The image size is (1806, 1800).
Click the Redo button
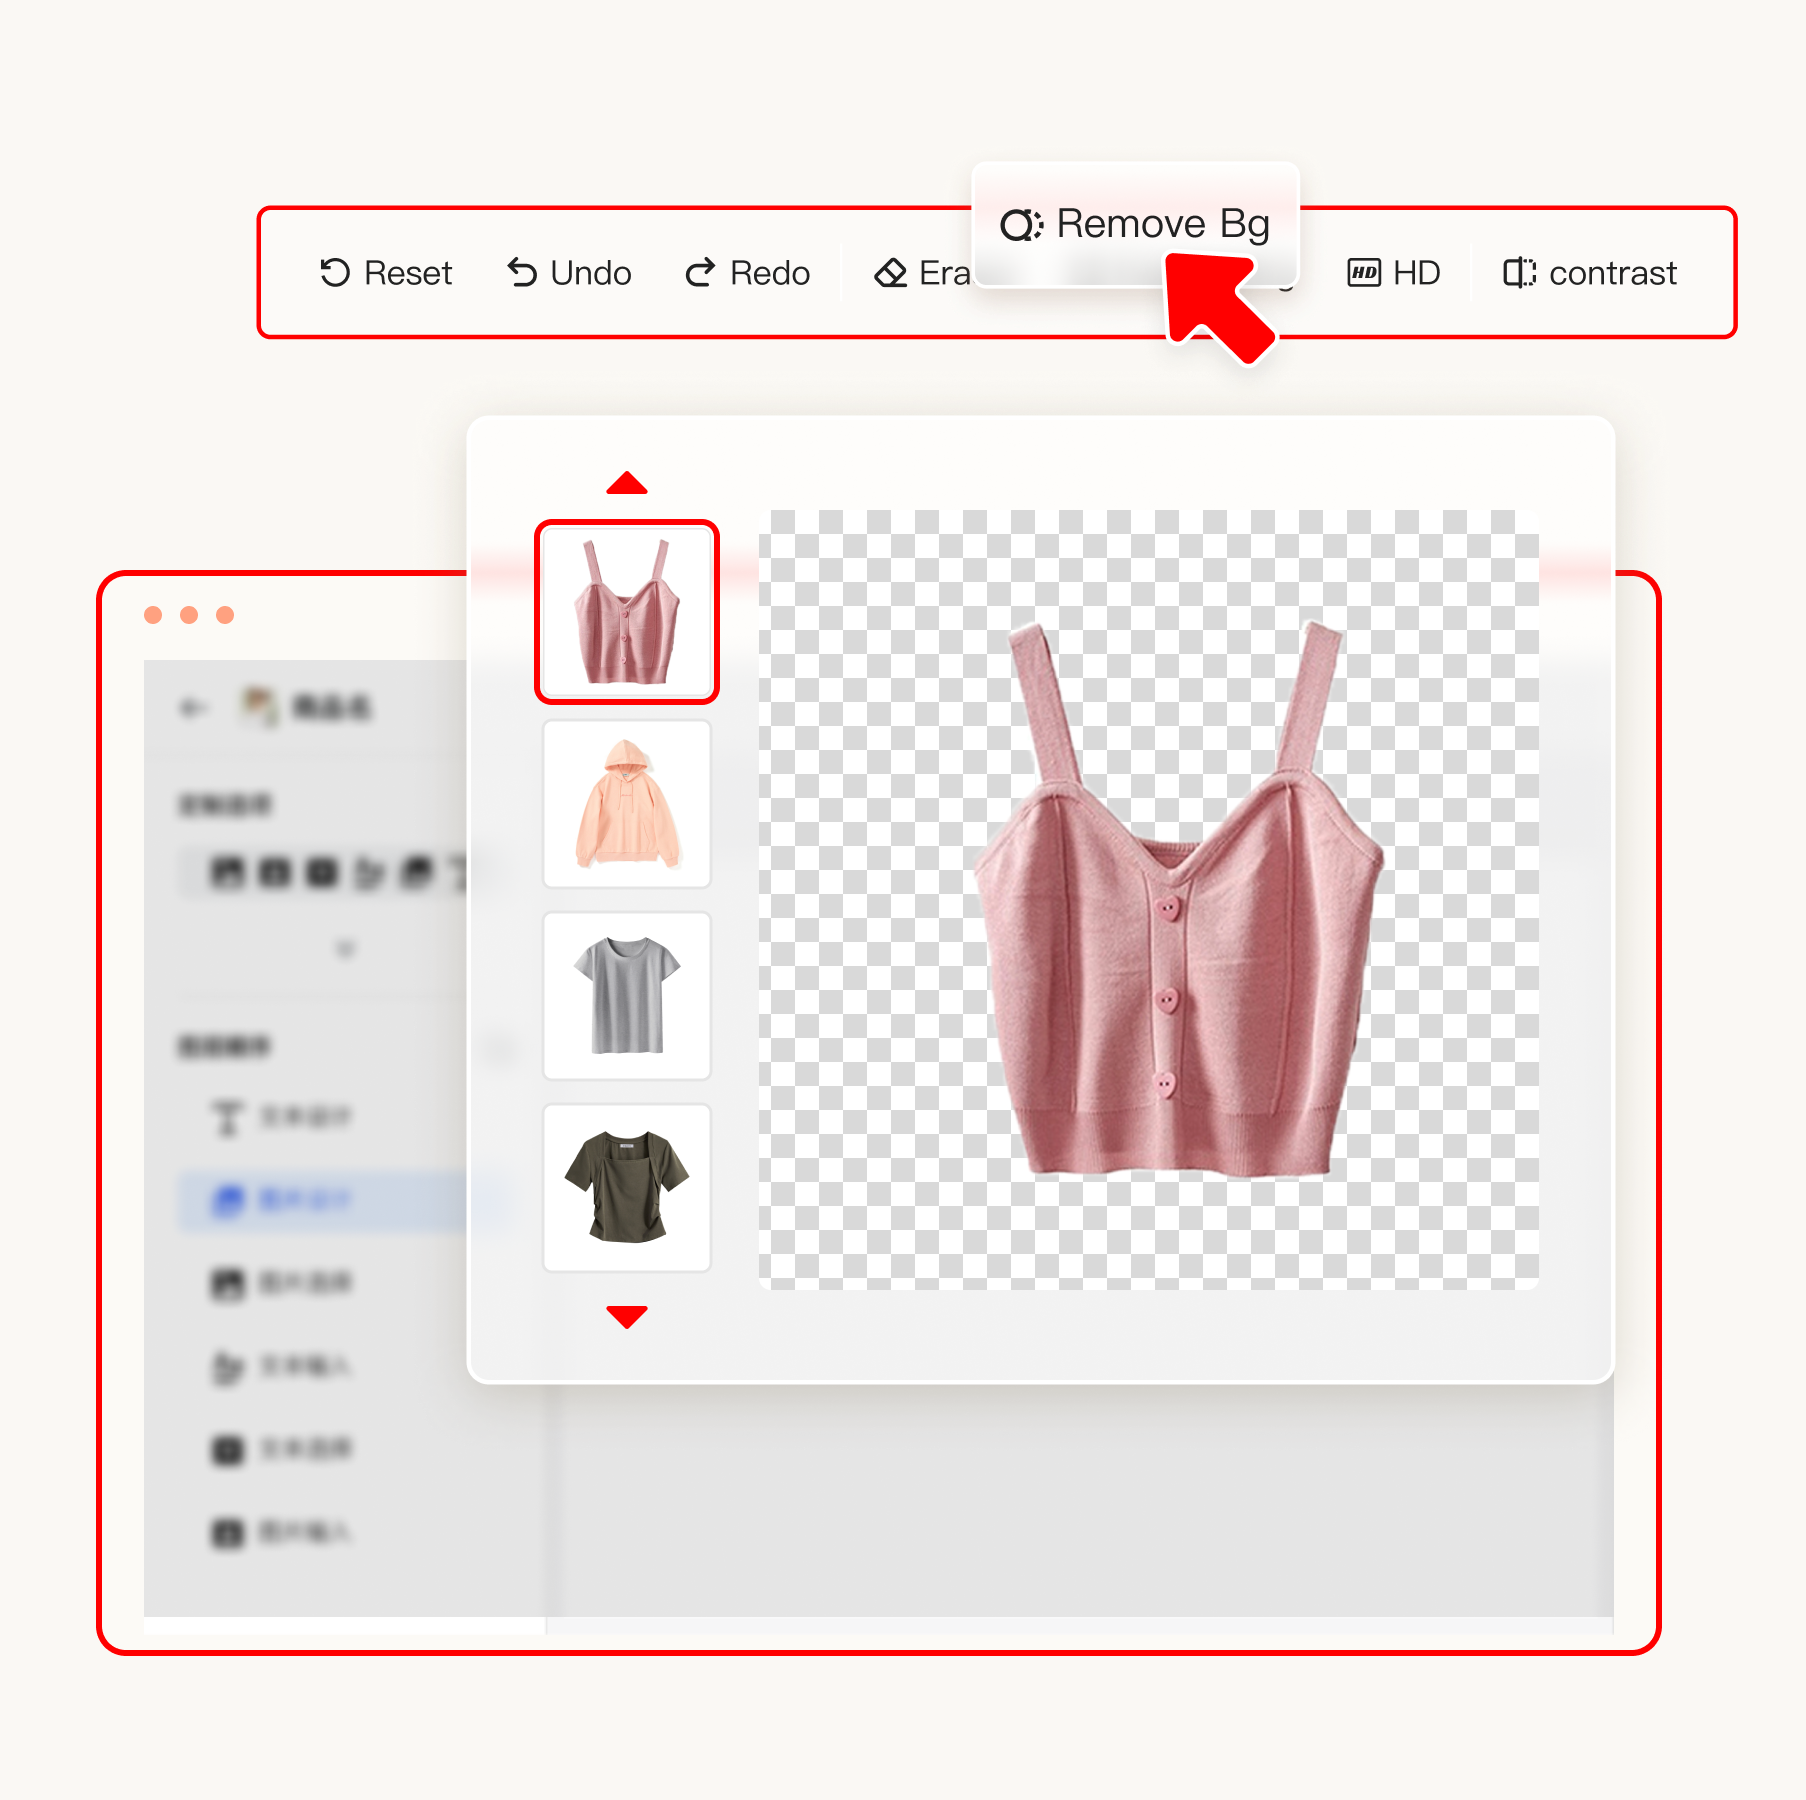tap(747, 273)
